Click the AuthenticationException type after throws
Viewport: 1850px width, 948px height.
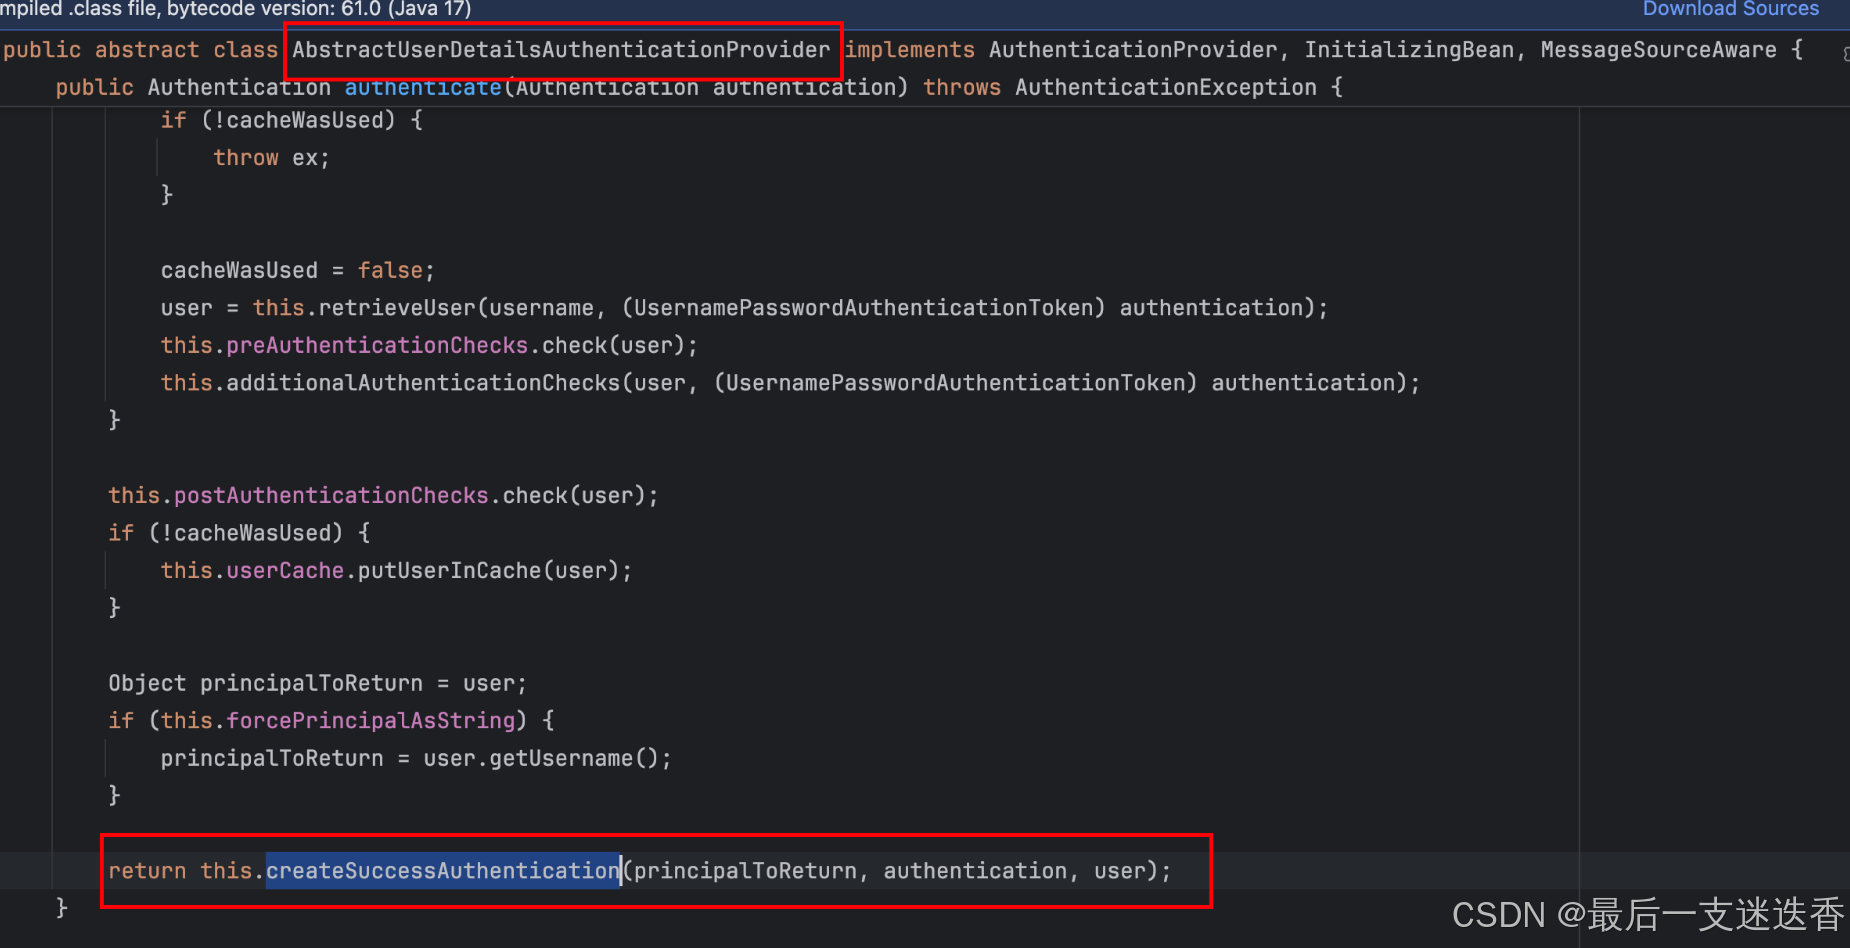tap(1166, 88)
